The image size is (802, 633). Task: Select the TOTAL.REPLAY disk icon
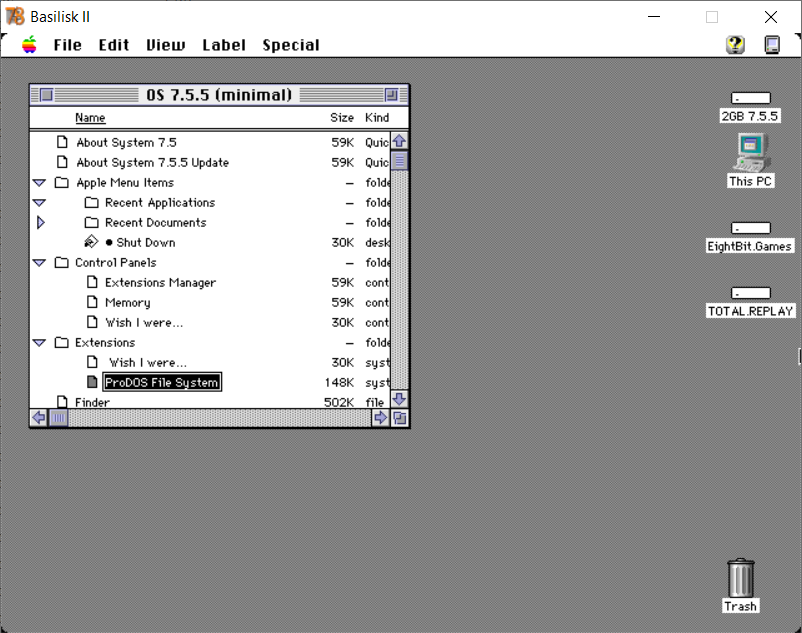coord(750,292)
